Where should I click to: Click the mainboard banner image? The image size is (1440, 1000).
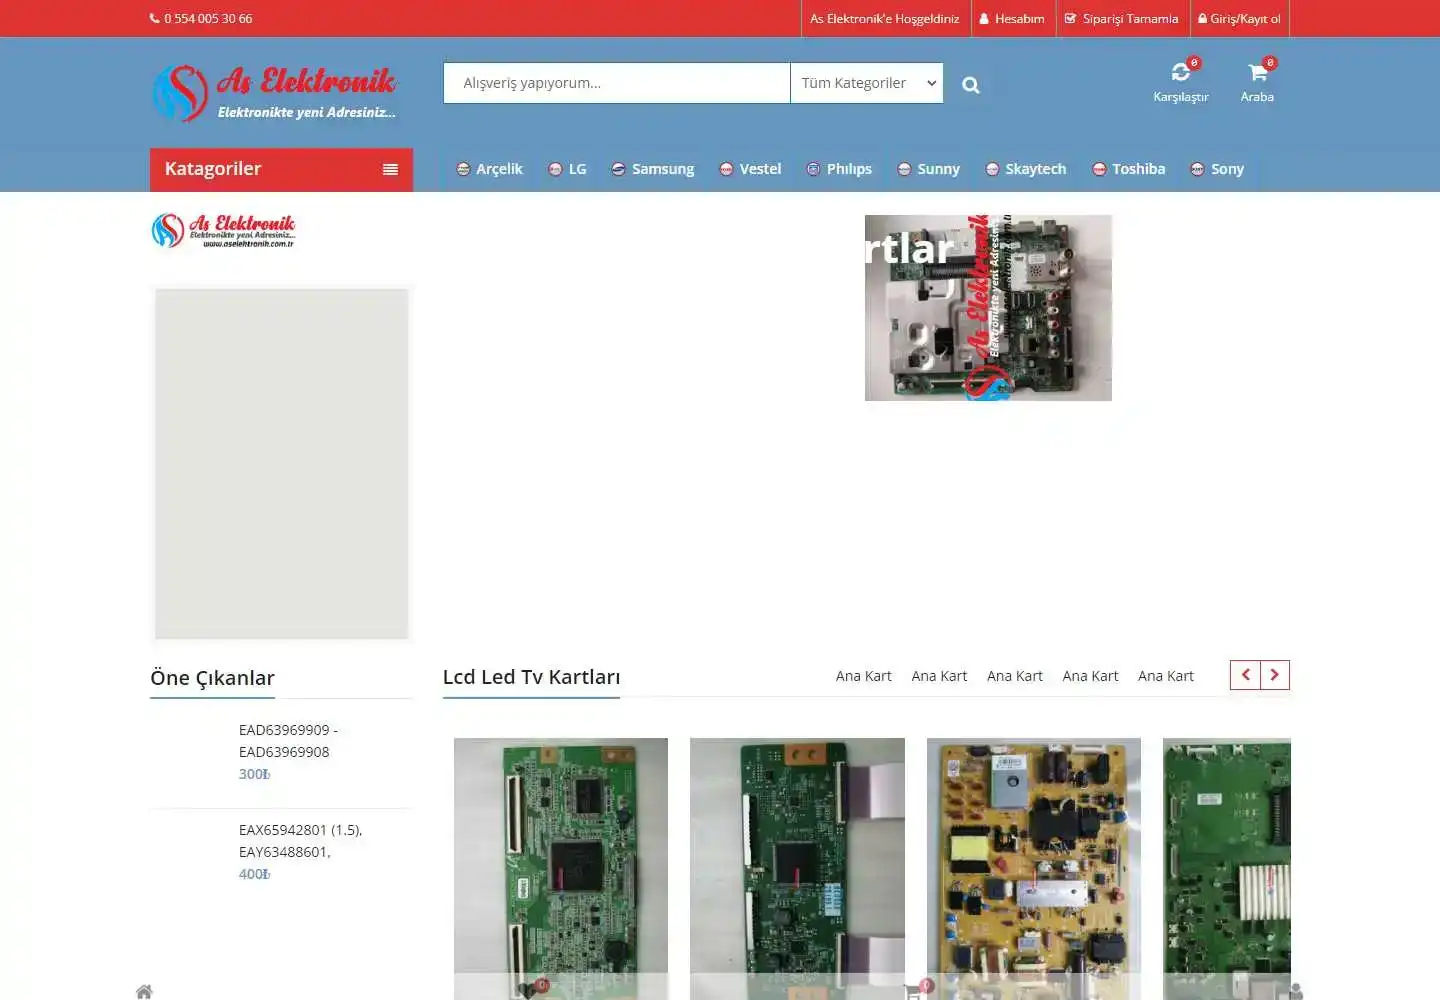(x=988, y=308)
